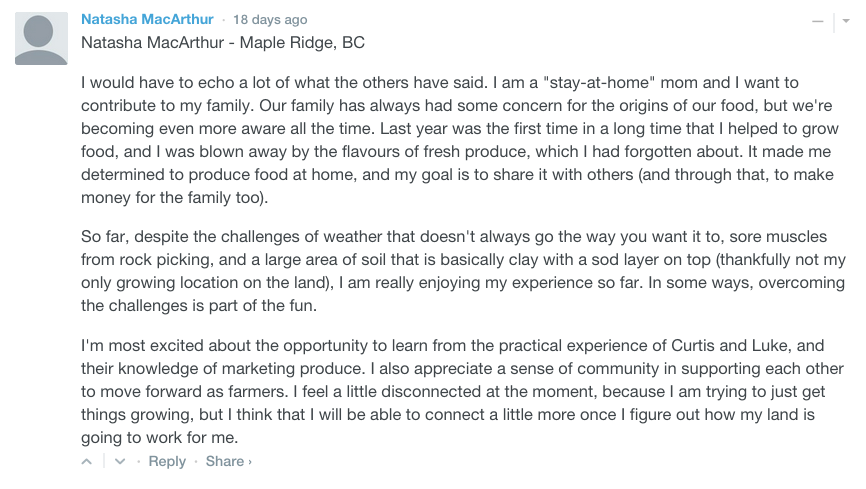Open the comment options dropdown arrow

[841, 20]
